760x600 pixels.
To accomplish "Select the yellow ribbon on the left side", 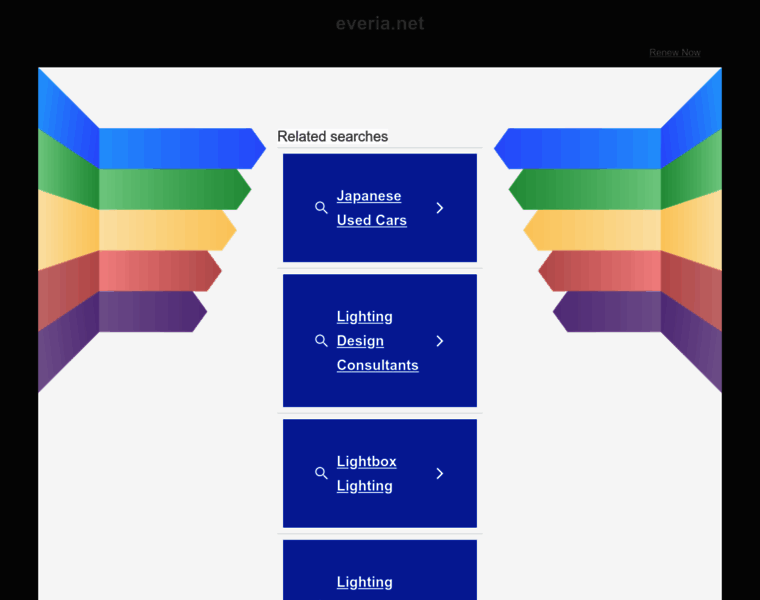I will pos(165,230).
